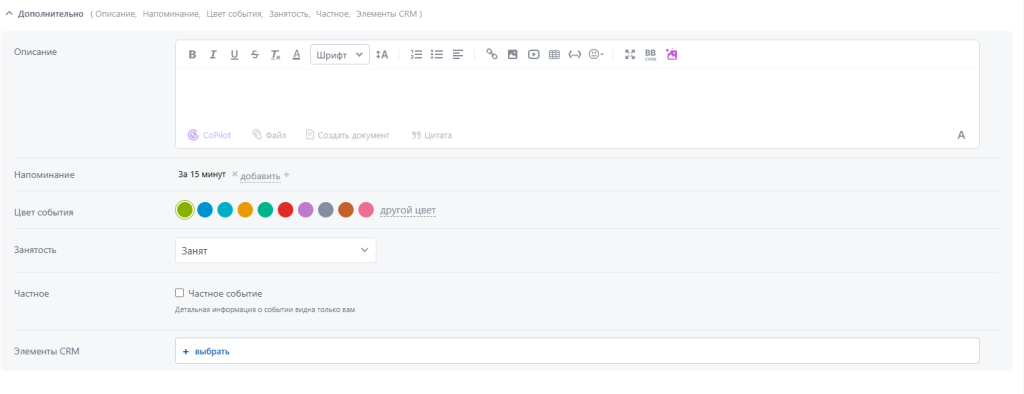Insert an image into description

click(513, 55)
